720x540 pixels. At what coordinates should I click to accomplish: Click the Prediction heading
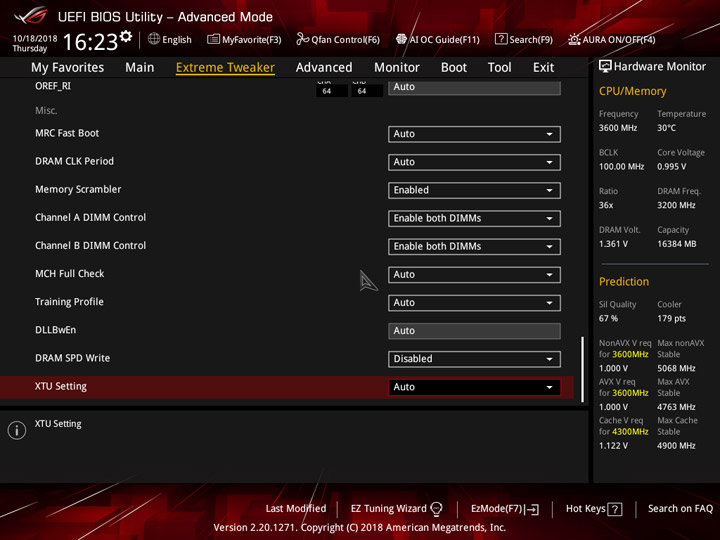click(x=624, y=281)
